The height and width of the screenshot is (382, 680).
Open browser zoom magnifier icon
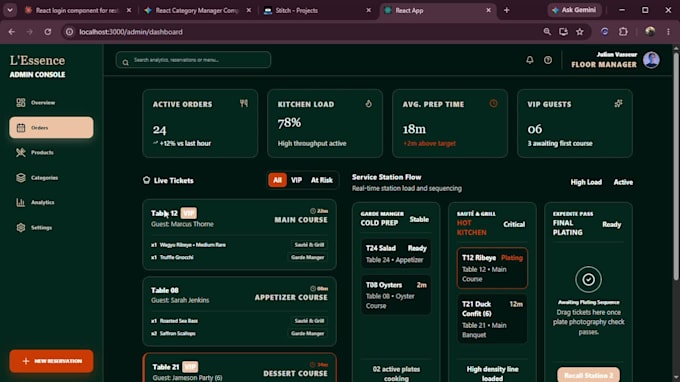(547, 32)
